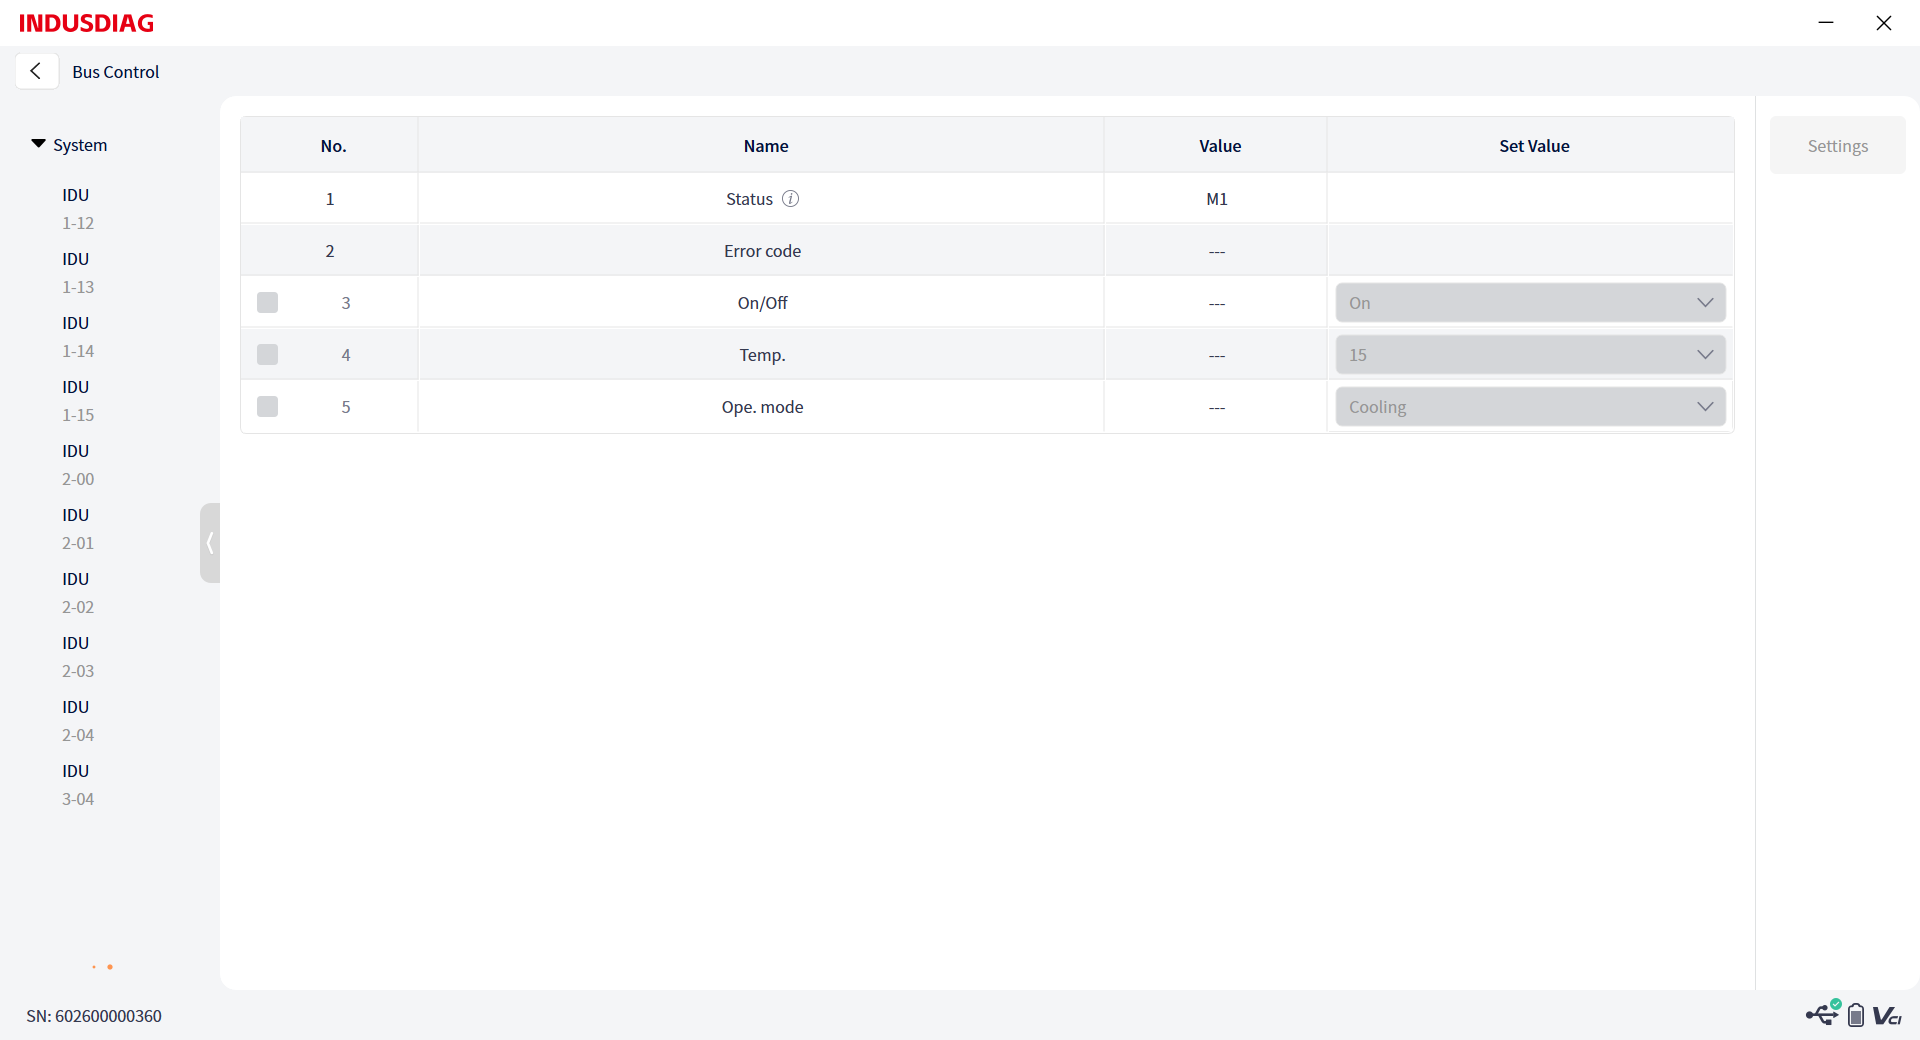1920x1040 pixels.
Task: Tick the checkbox for On/Off row
Action: (x=267, y=302)
